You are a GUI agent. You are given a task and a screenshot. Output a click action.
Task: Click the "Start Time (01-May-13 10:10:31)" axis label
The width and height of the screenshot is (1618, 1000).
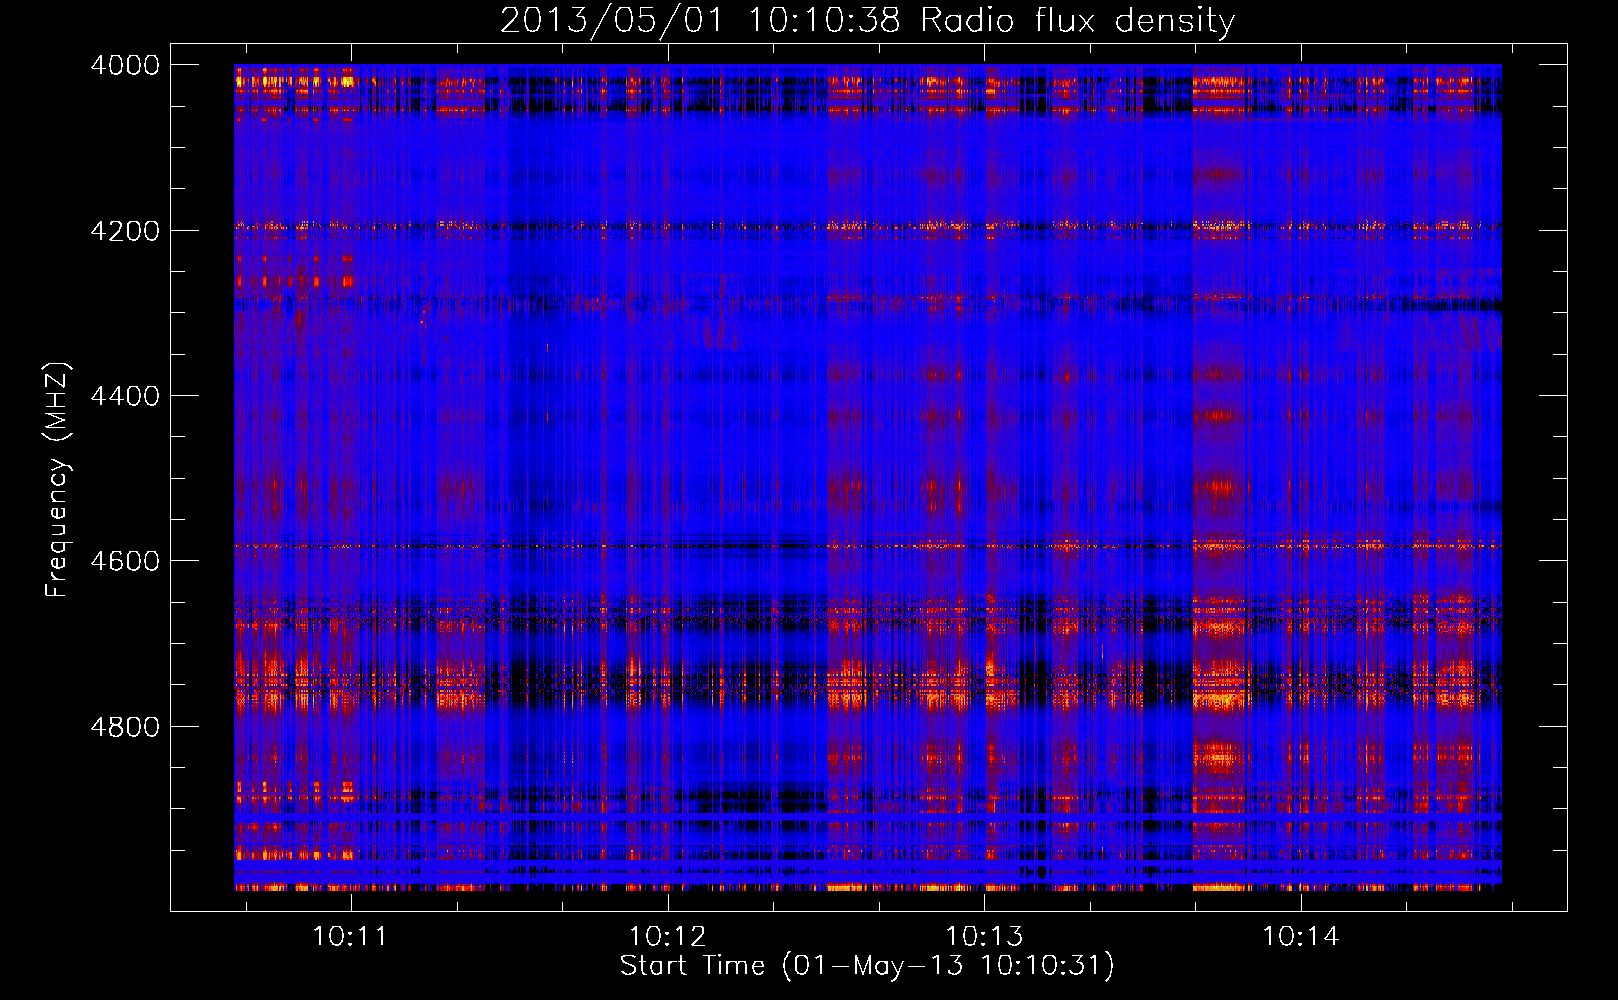(x=867, y=966)
